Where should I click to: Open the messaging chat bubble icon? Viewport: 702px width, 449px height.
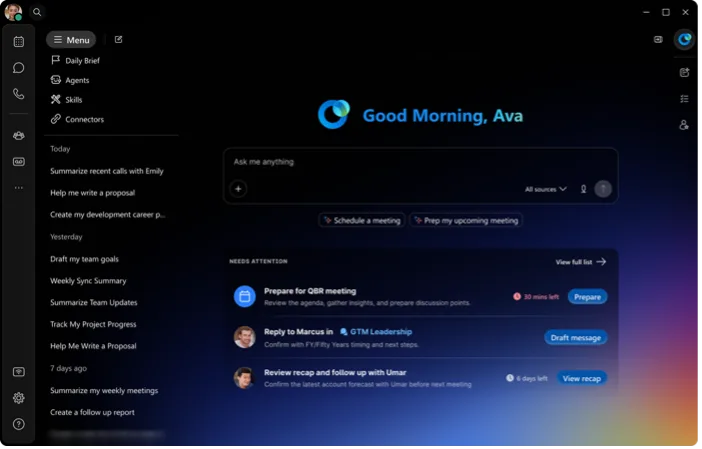tap(19, 68)
